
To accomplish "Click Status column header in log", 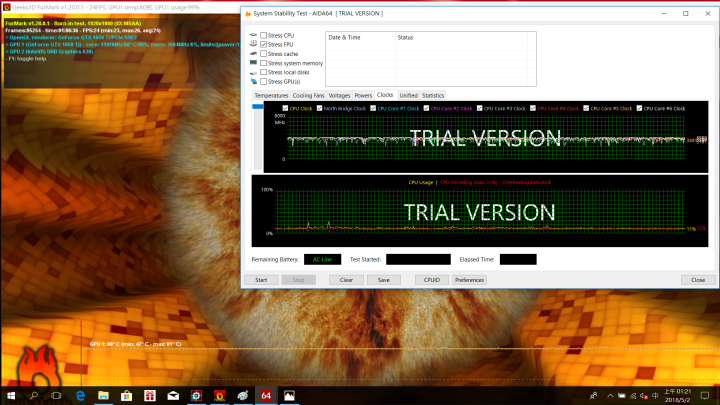I will click(x=461, y=38).
